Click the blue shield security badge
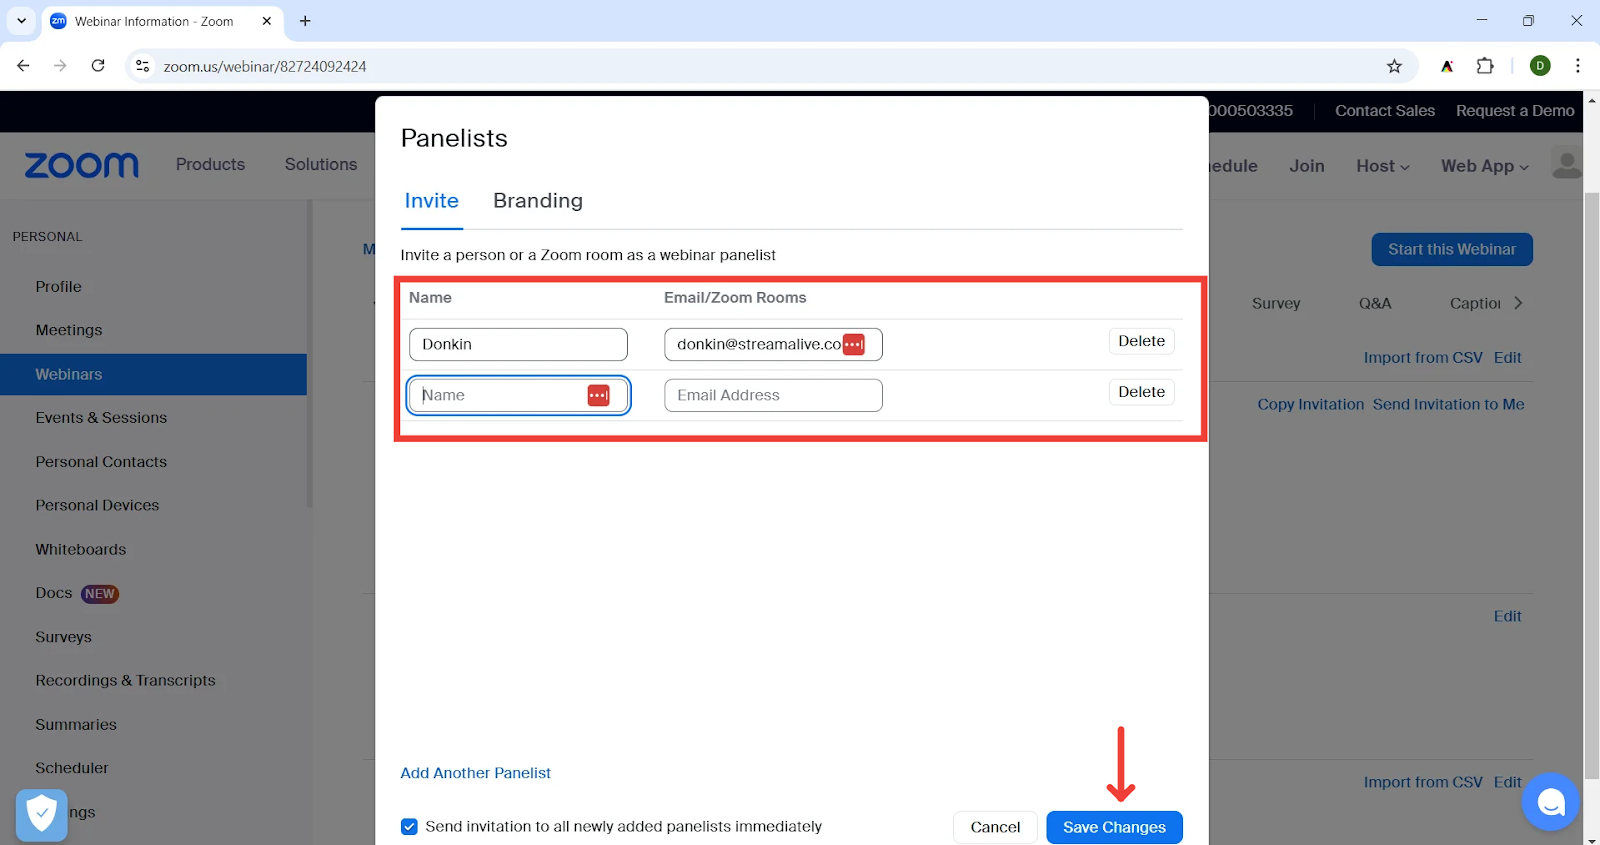Screen dimensions: 1600x845 tap(42, 814)
